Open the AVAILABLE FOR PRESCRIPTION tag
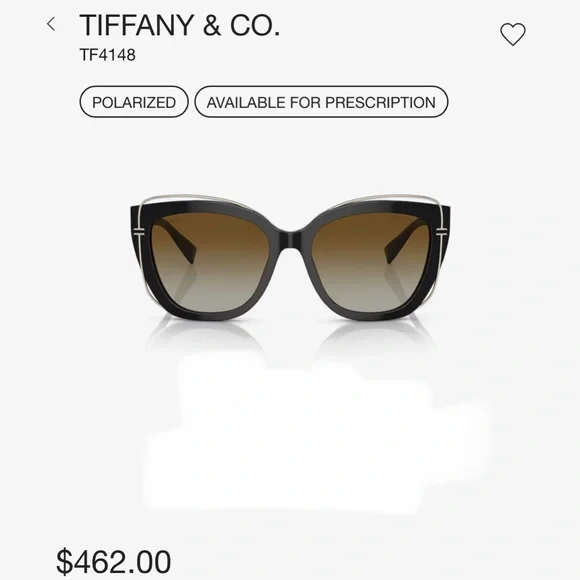The image size is (580, 580). coord(321,102)
